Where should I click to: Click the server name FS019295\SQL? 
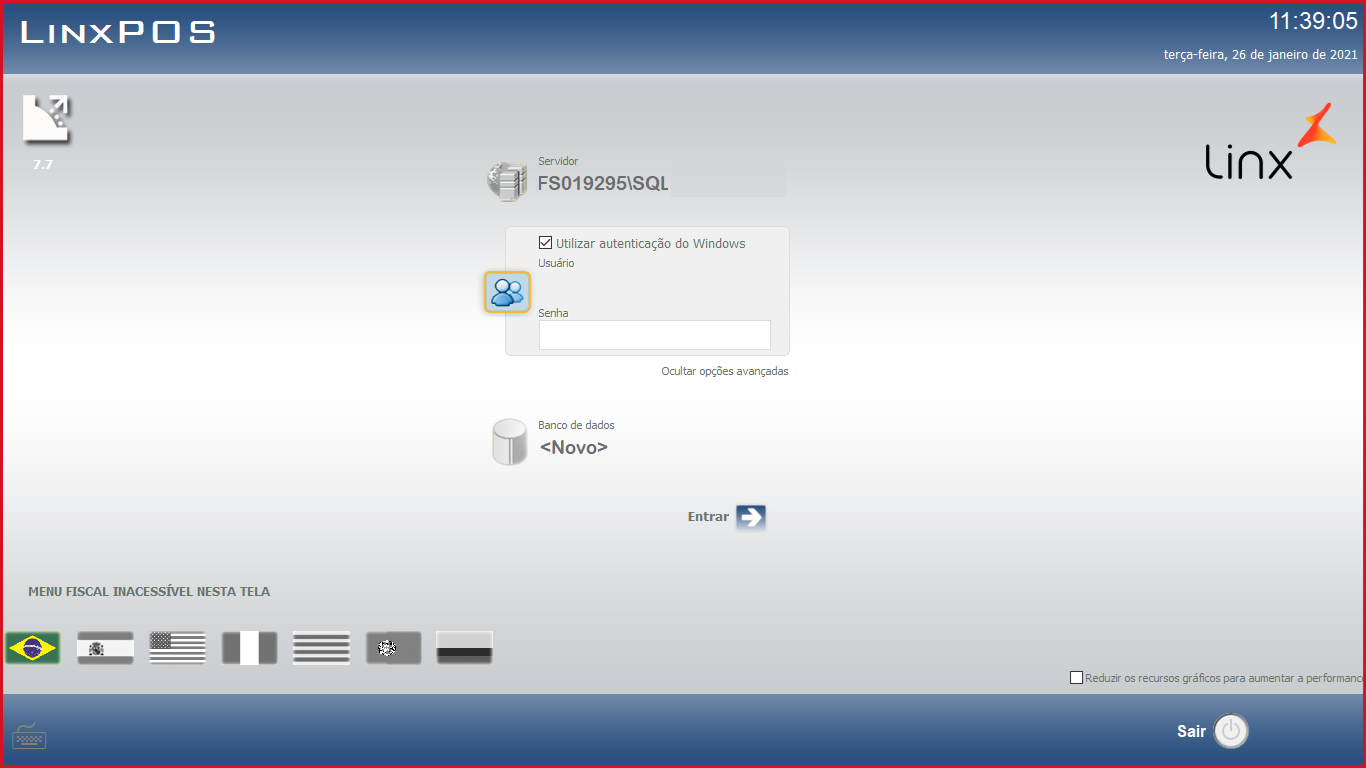(x=603, y=184)
